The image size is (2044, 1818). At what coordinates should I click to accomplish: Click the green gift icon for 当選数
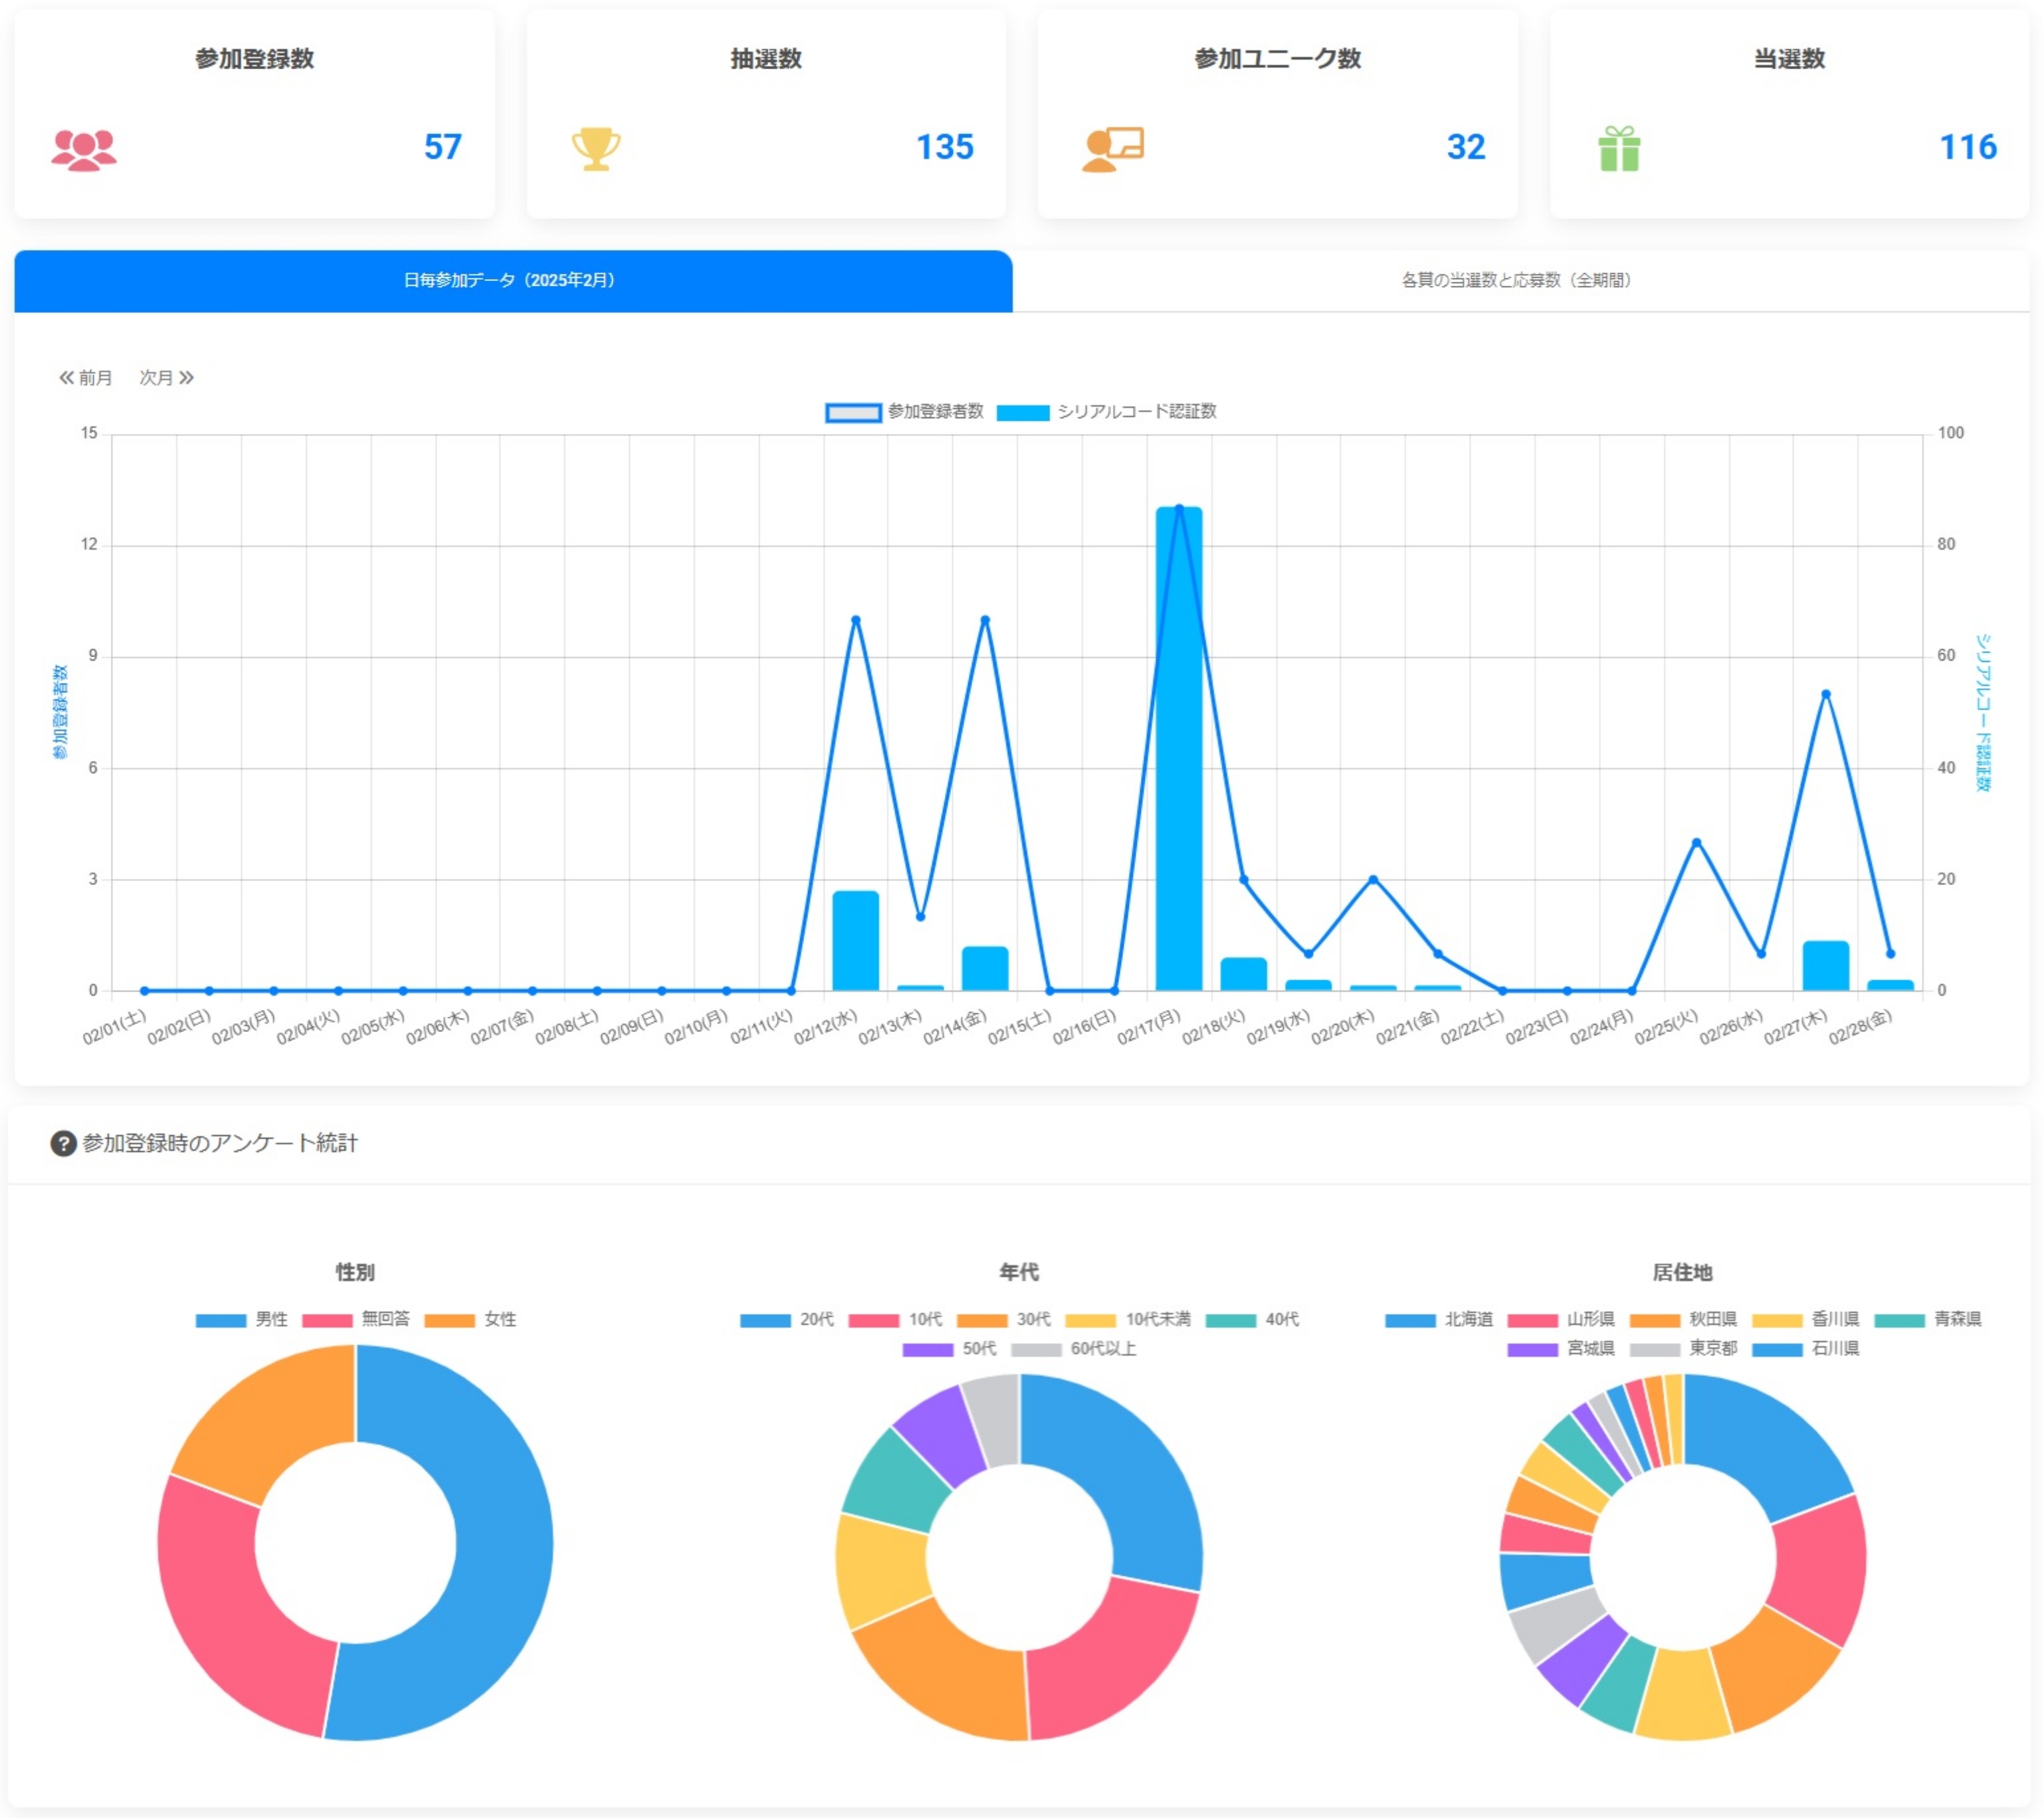click(x=1619, y=149)
